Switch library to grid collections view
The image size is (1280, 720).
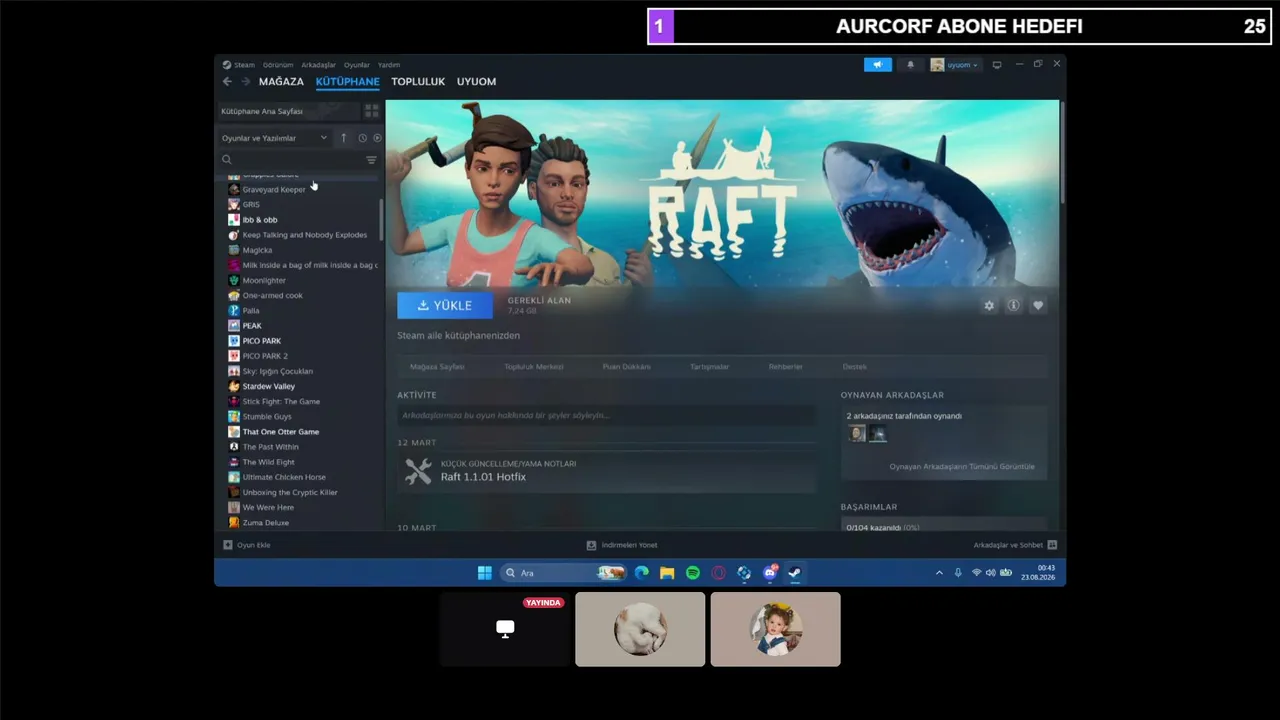[x=371, y=111]
